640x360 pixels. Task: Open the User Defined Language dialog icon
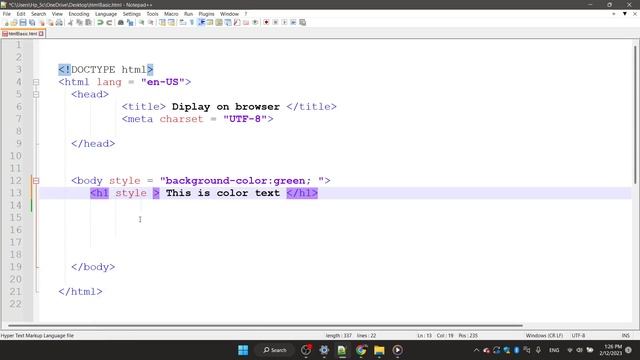pos(210,22)
